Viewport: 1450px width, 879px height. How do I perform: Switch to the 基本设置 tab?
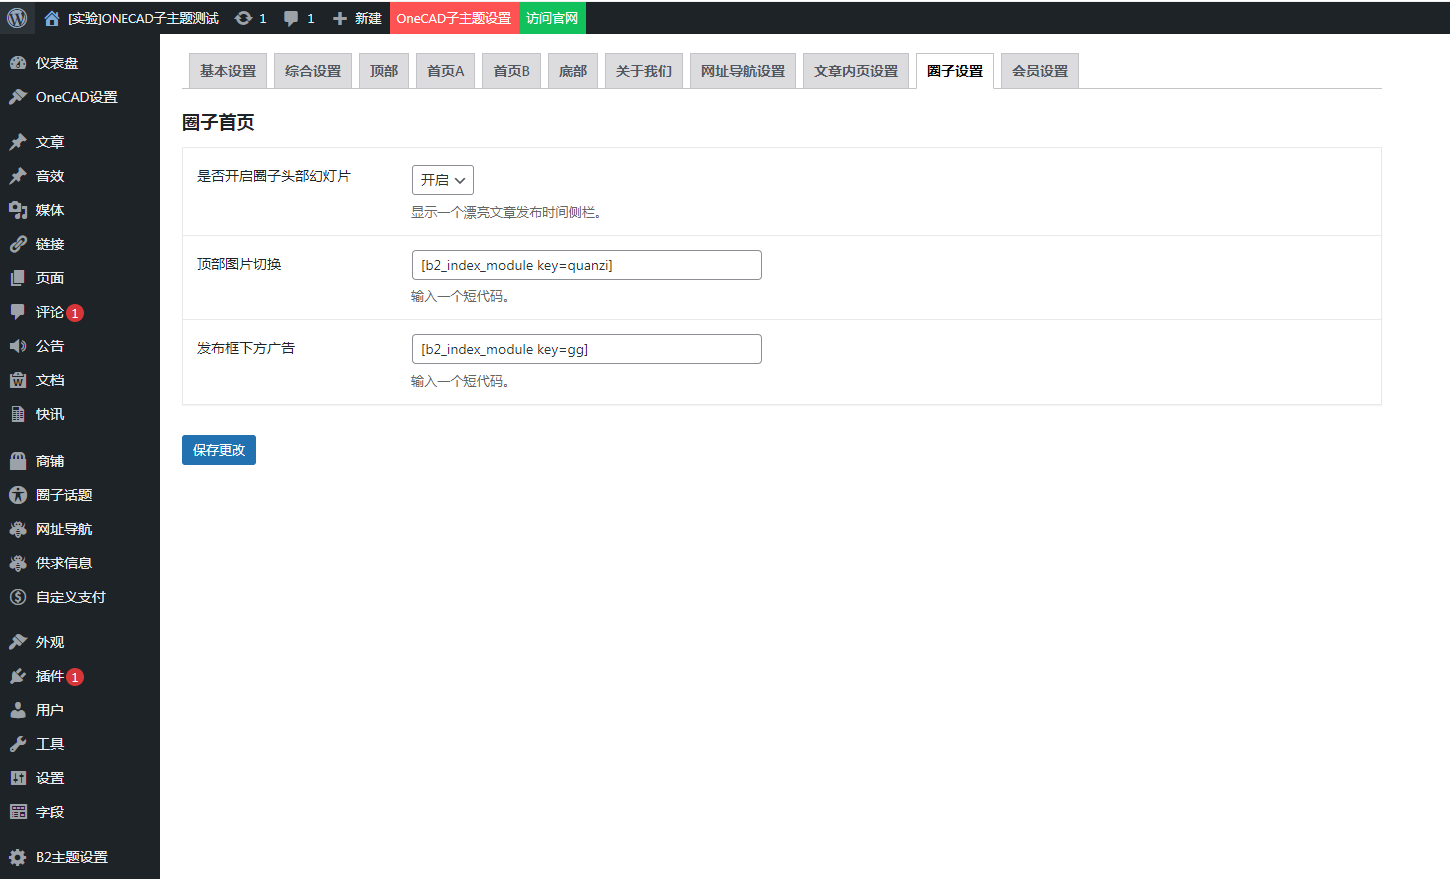(x=228, y=71)
